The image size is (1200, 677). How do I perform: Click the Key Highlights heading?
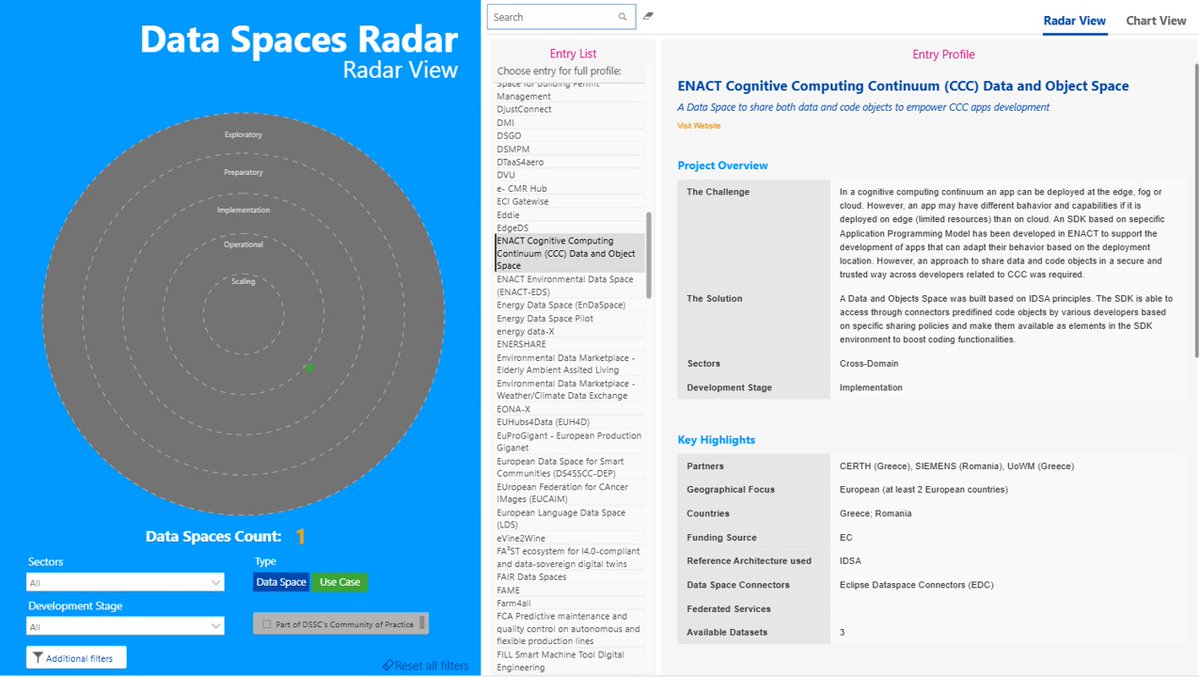point(716,440)
